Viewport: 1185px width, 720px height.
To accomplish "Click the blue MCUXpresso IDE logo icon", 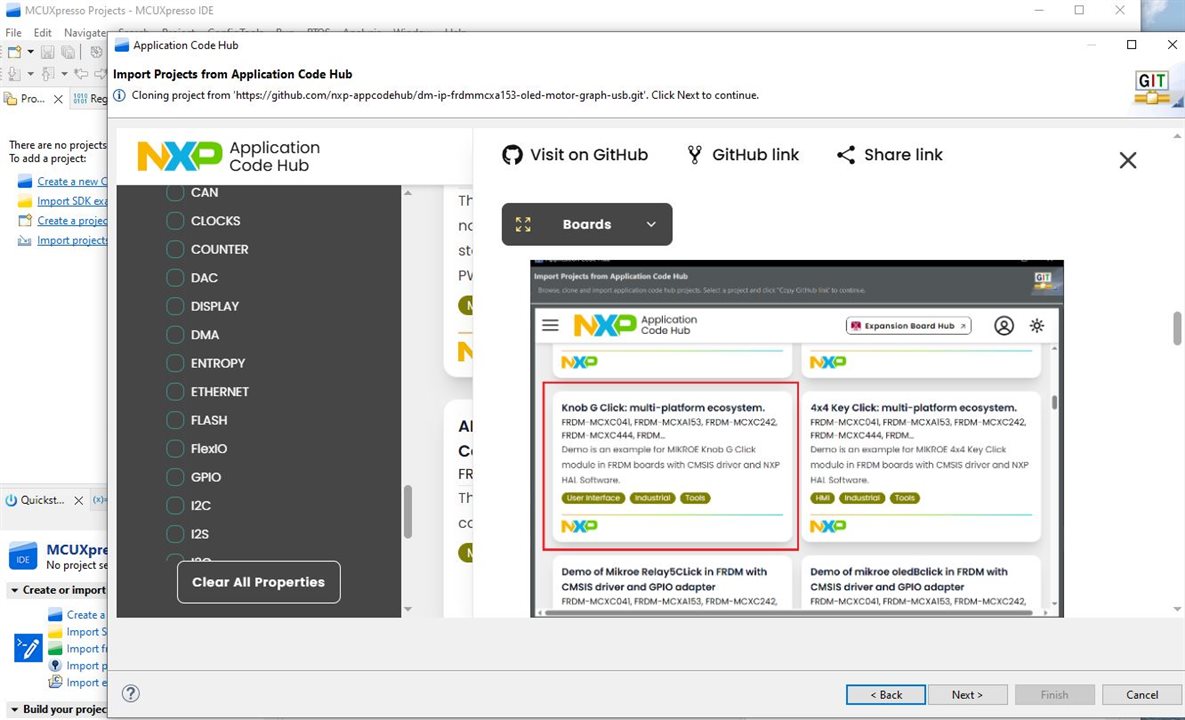I will pos(23,556).
